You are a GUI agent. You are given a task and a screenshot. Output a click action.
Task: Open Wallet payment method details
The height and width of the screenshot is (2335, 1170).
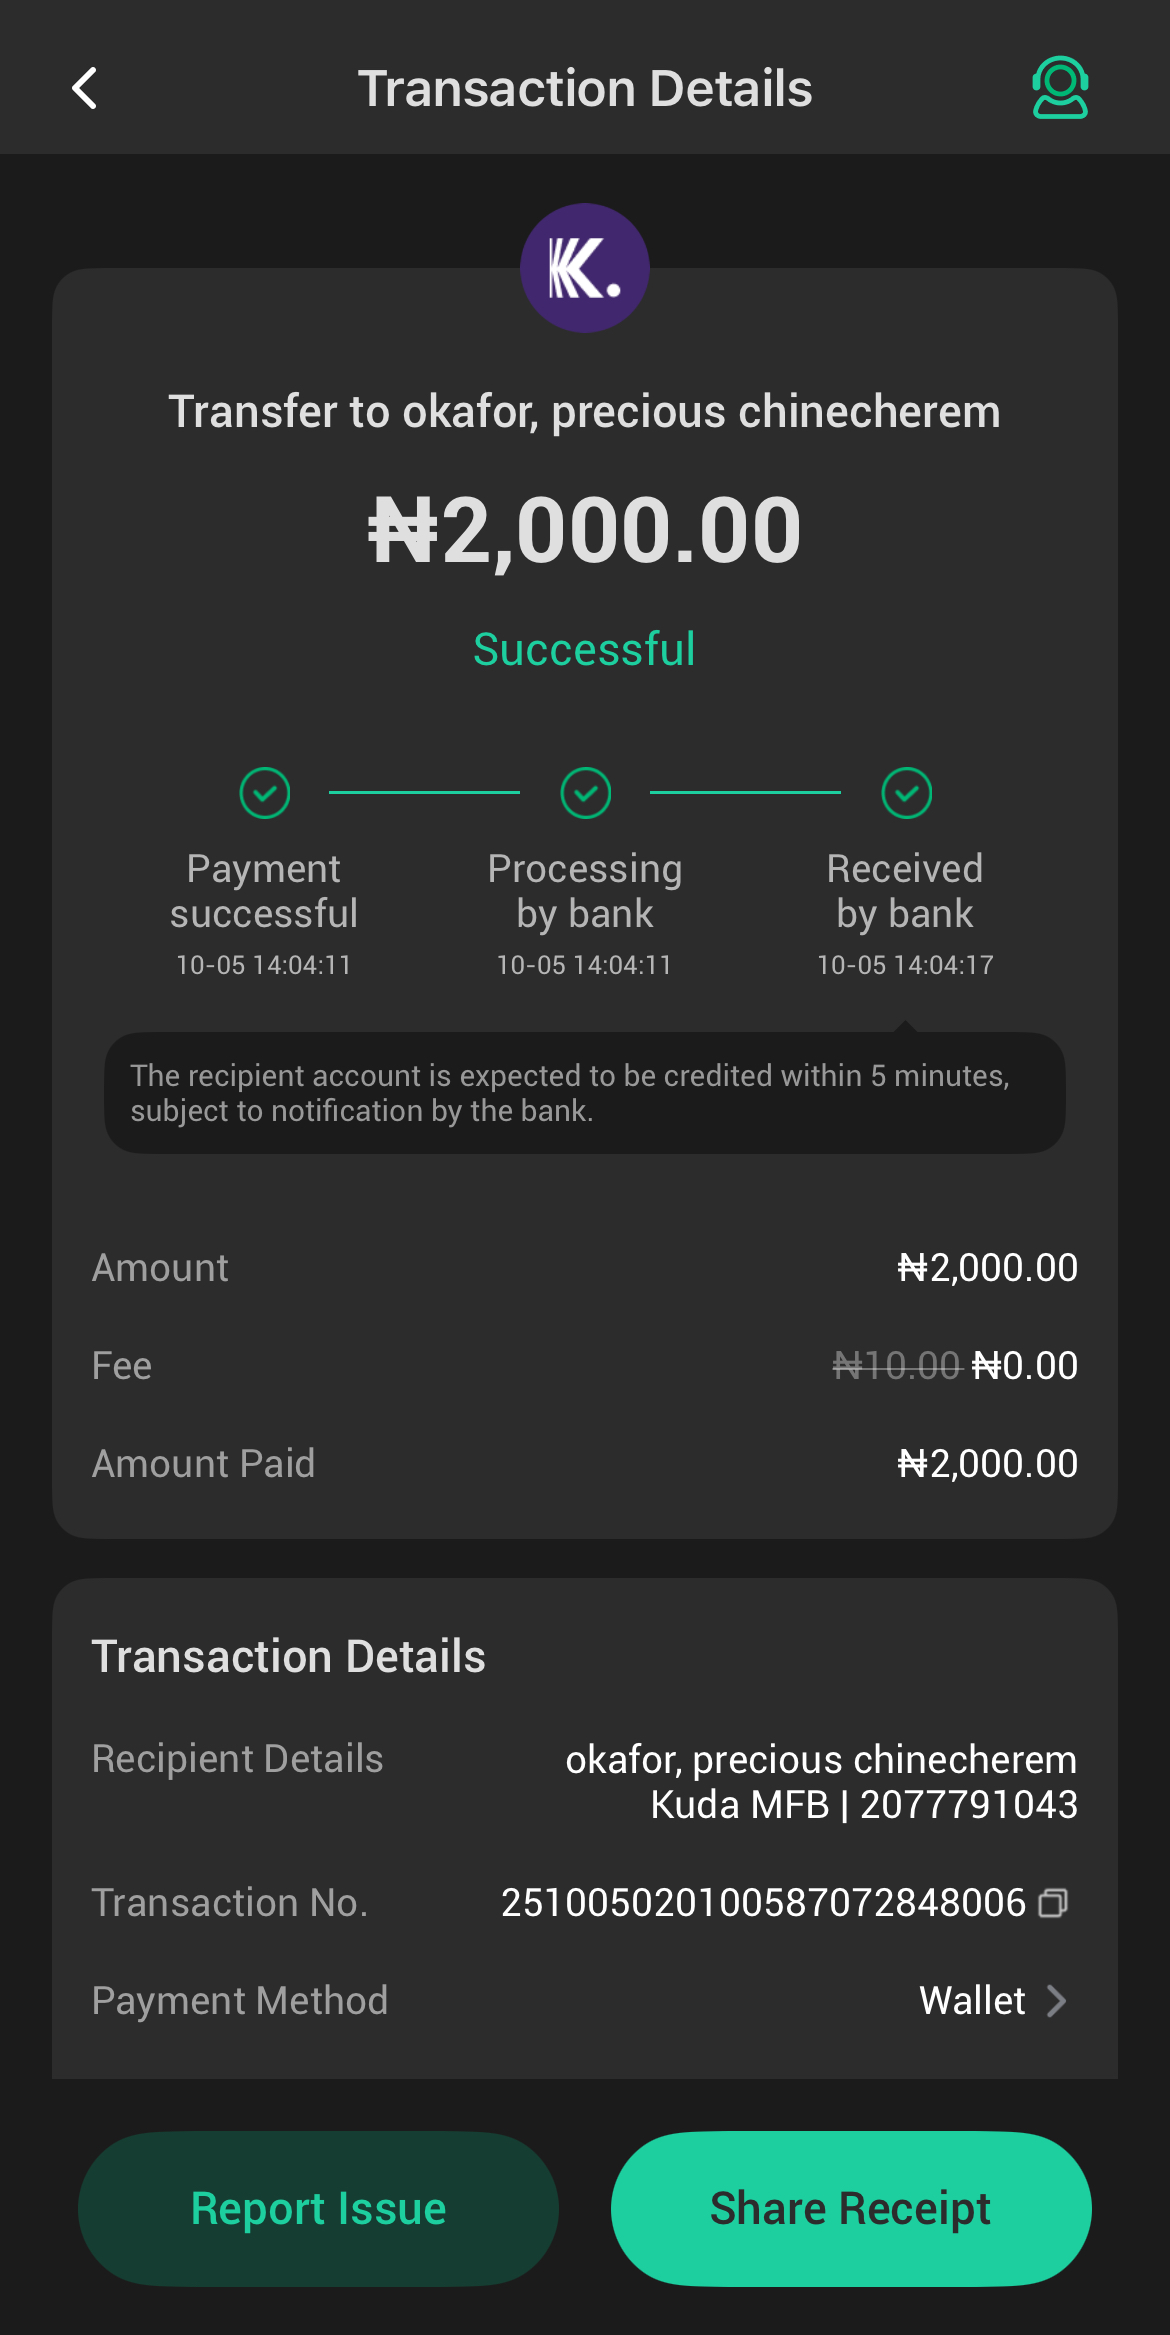pyautogui.click(x=972, y=2001)
